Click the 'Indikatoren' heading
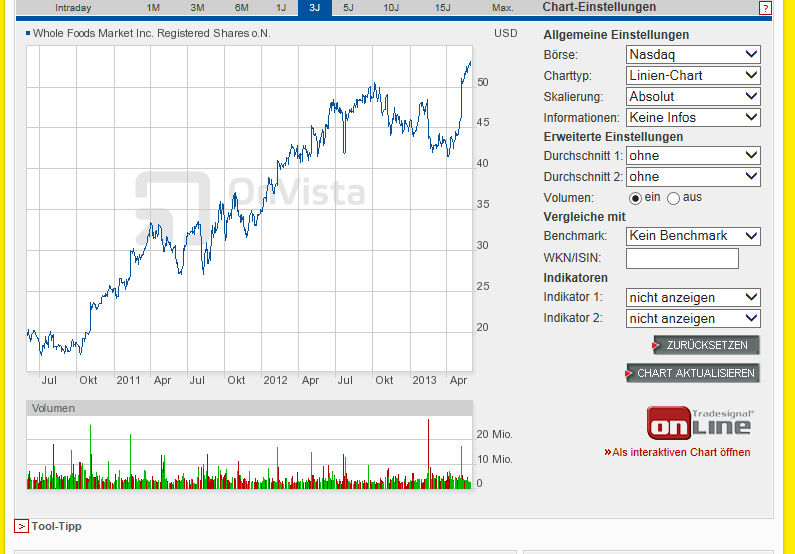Screen dimensions: 795x554 [575, 278]
